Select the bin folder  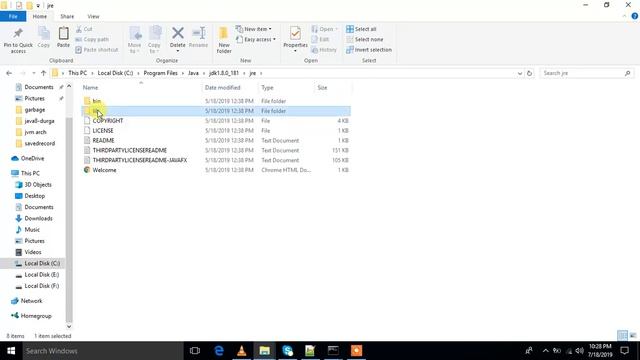[x=216, y=101]
